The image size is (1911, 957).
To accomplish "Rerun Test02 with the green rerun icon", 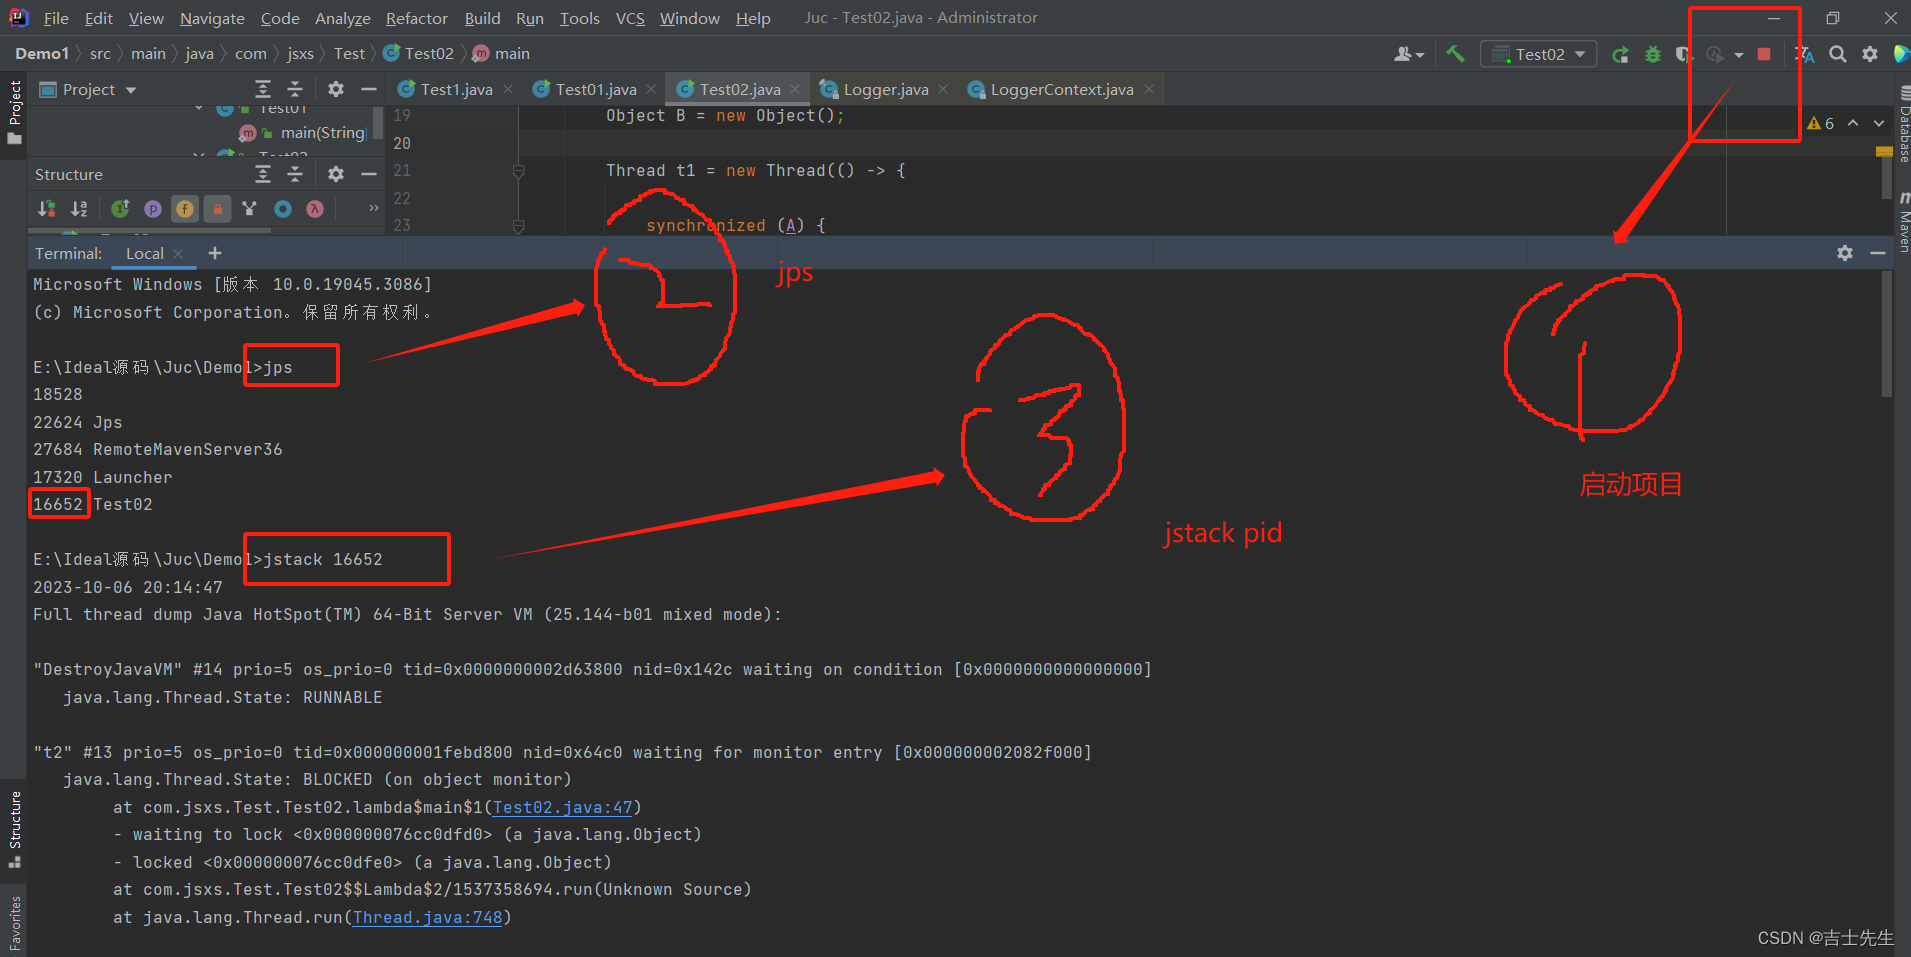I will 1621,54.
